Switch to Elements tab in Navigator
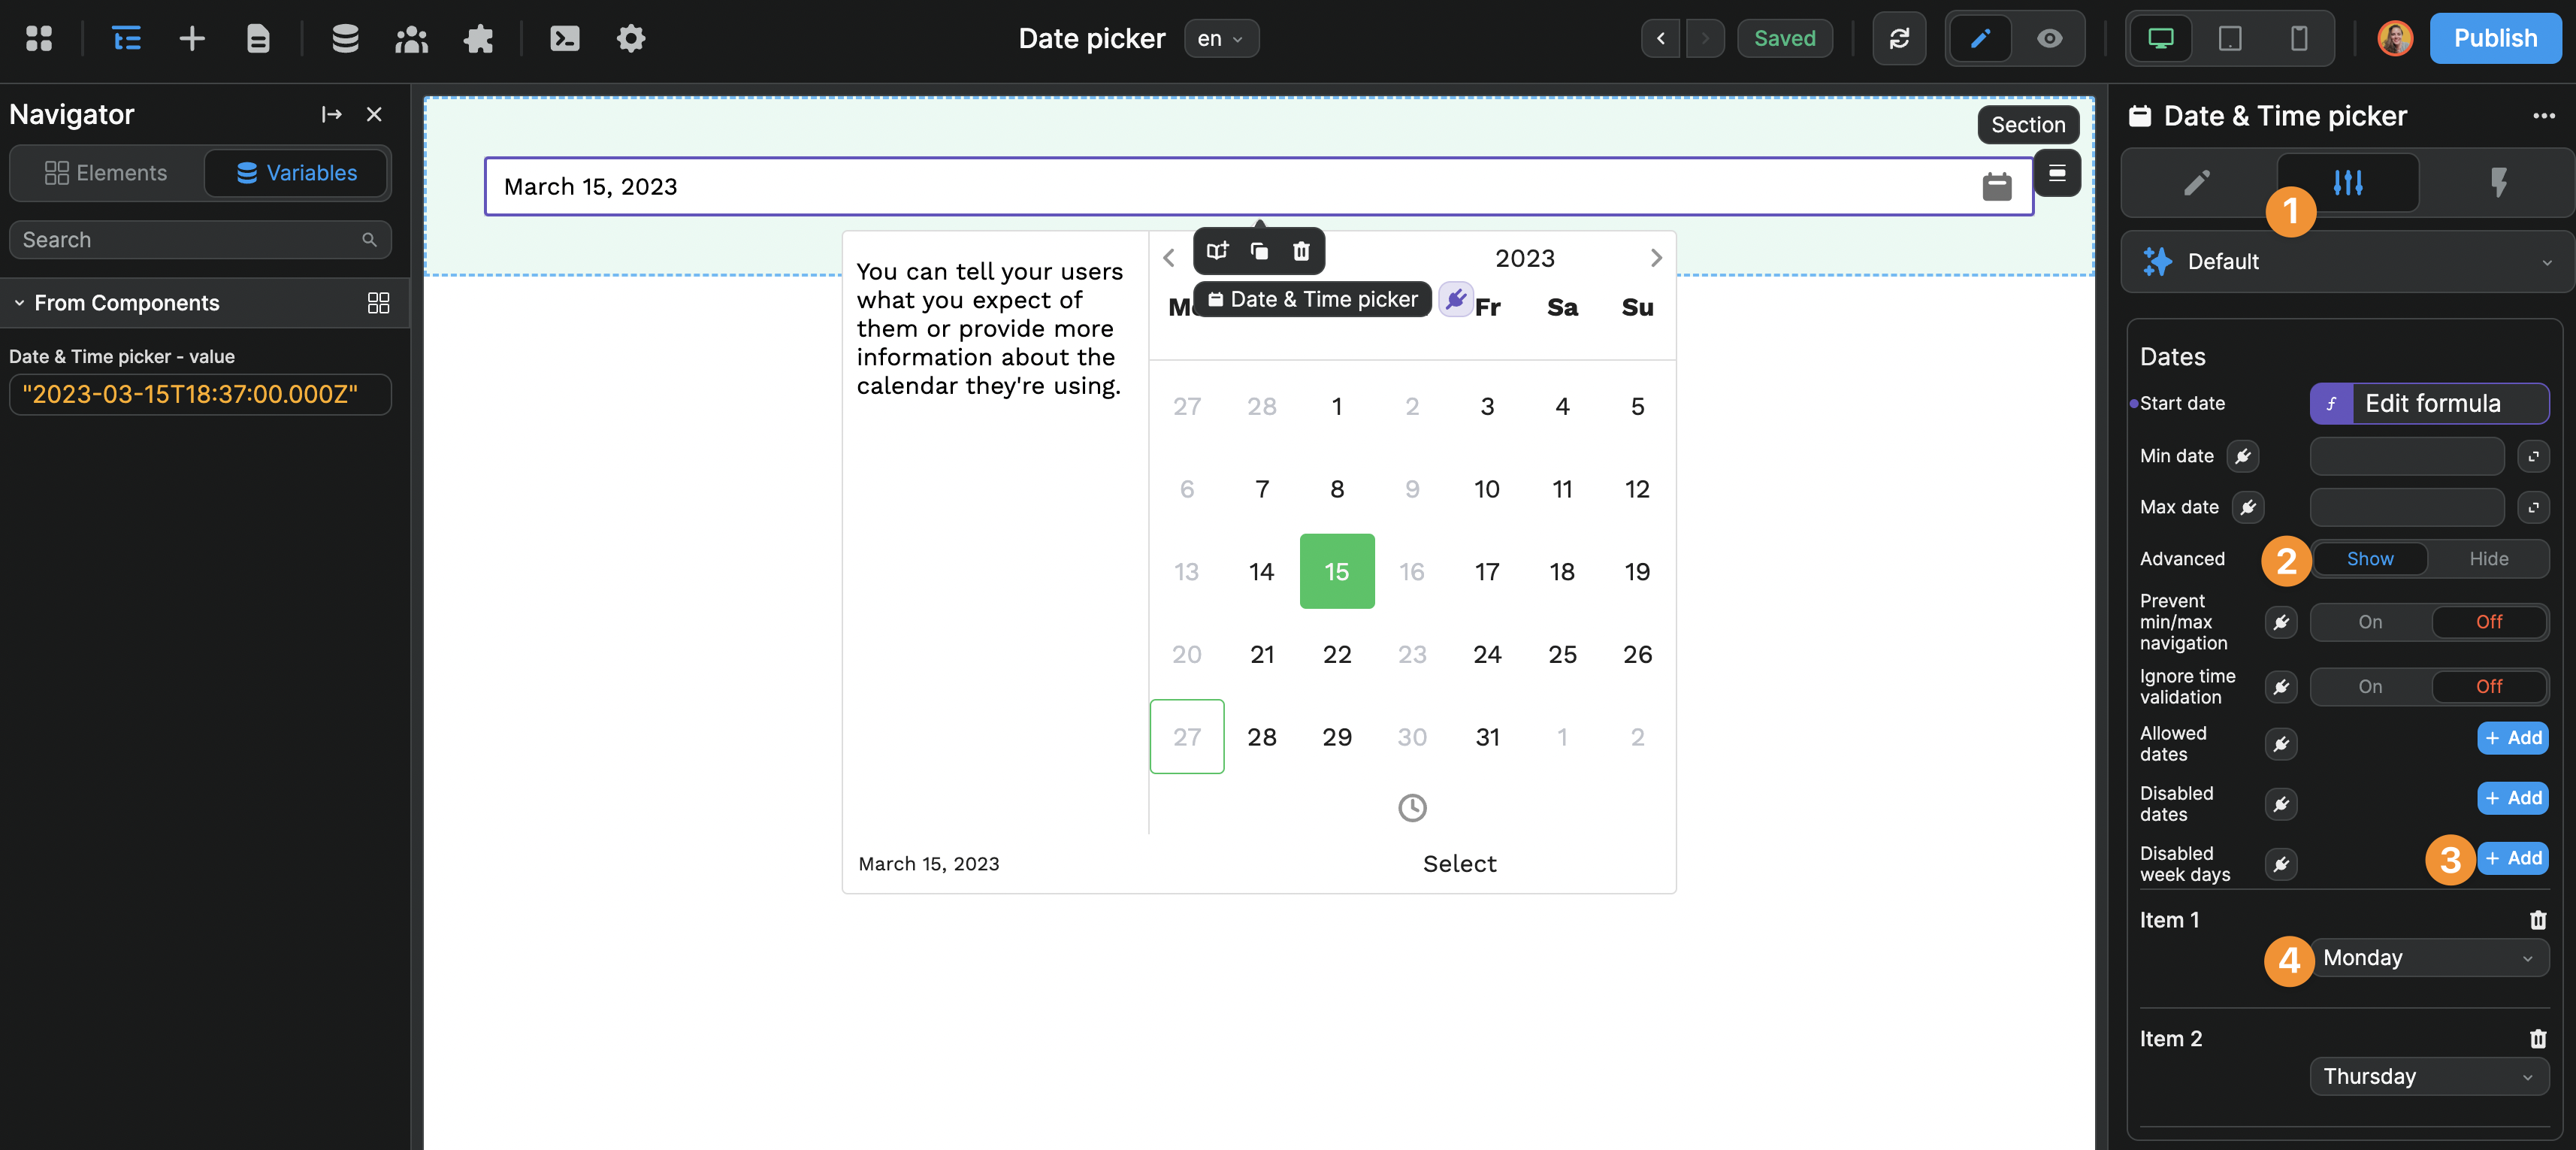The height and width of the screenshot is (1150, 2576). pyautogui.click(x=106, y=173)
